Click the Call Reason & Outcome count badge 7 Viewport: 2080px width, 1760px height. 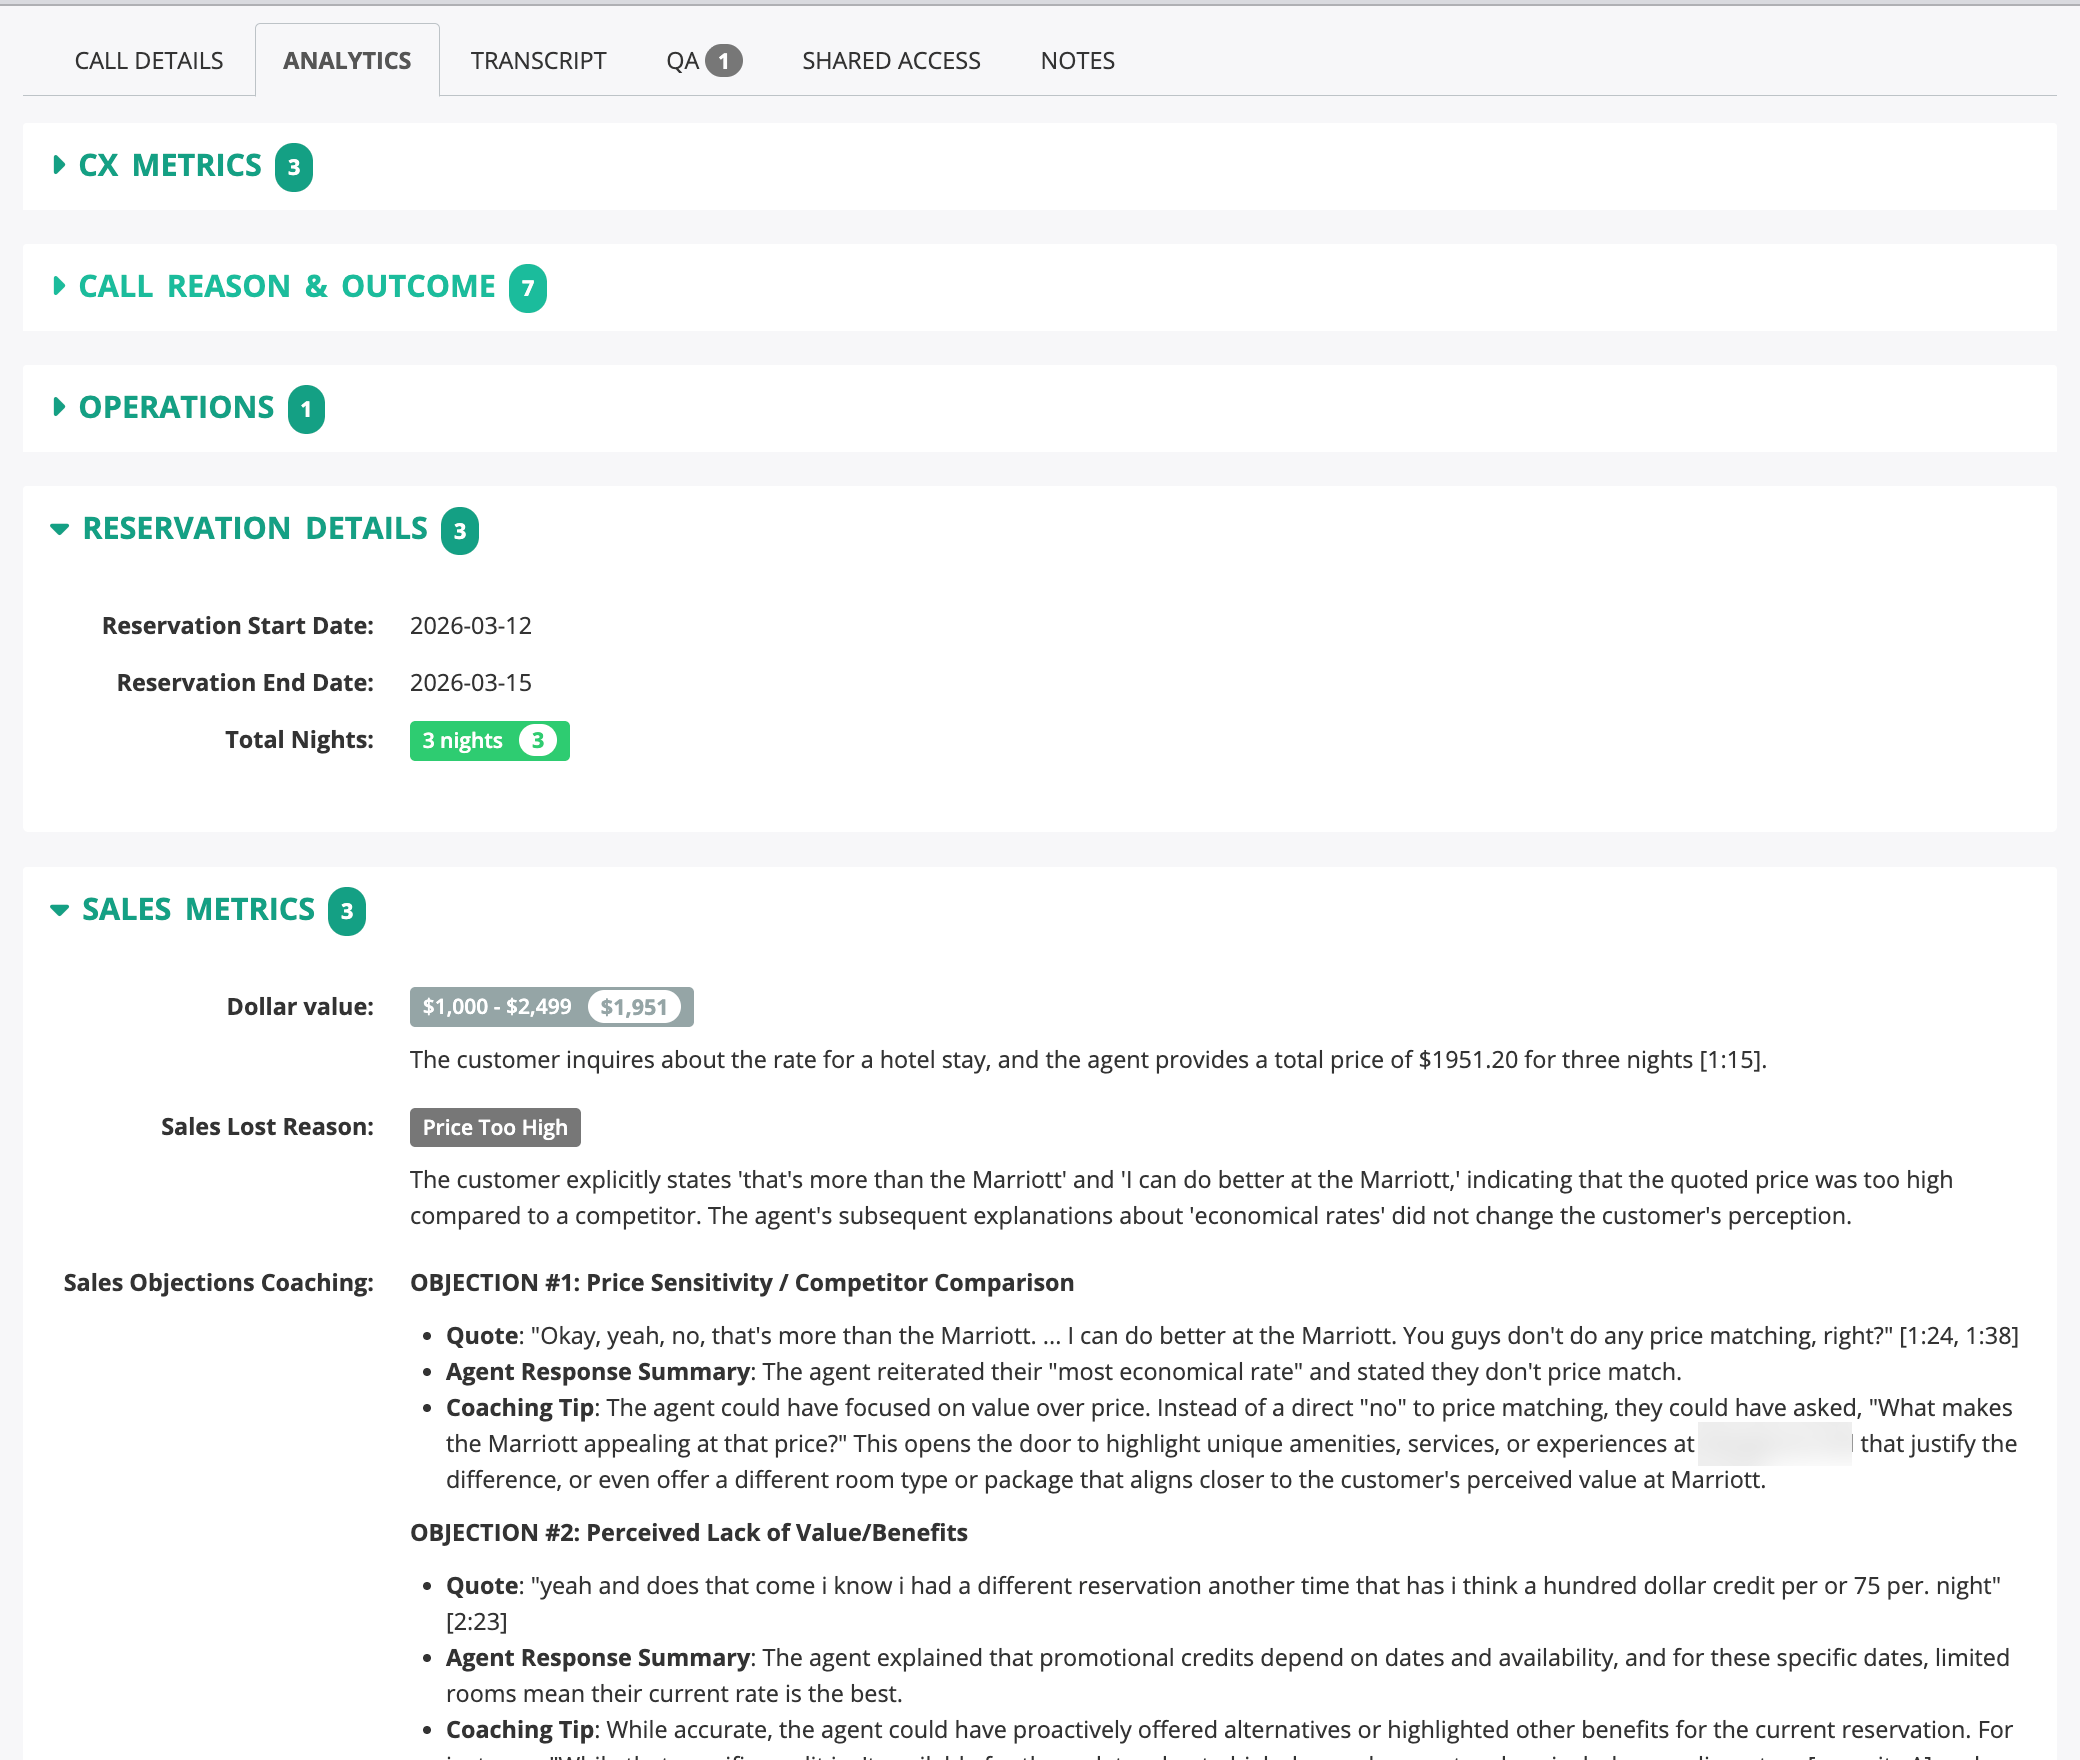527,288
